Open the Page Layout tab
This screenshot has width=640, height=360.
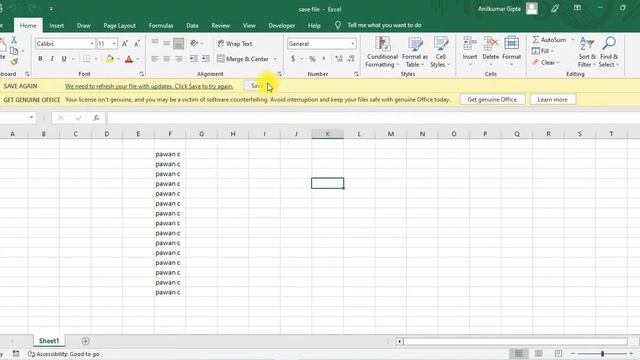[x=119, y=25]
